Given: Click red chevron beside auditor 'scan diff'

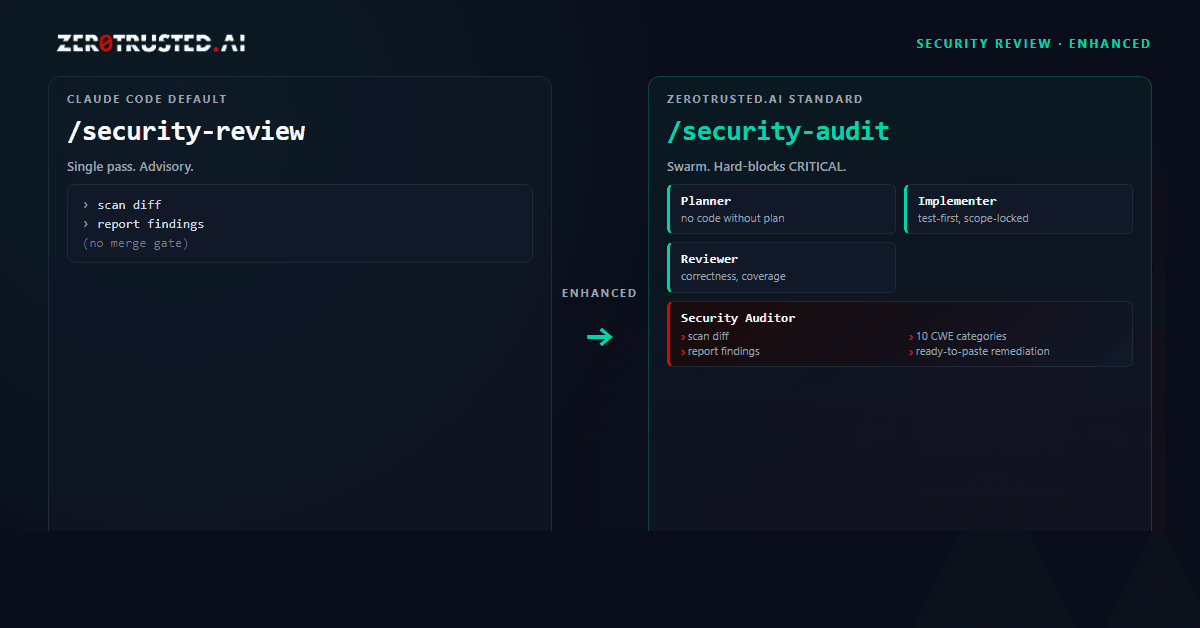Looking at the screenshot, I should (683, 337).
